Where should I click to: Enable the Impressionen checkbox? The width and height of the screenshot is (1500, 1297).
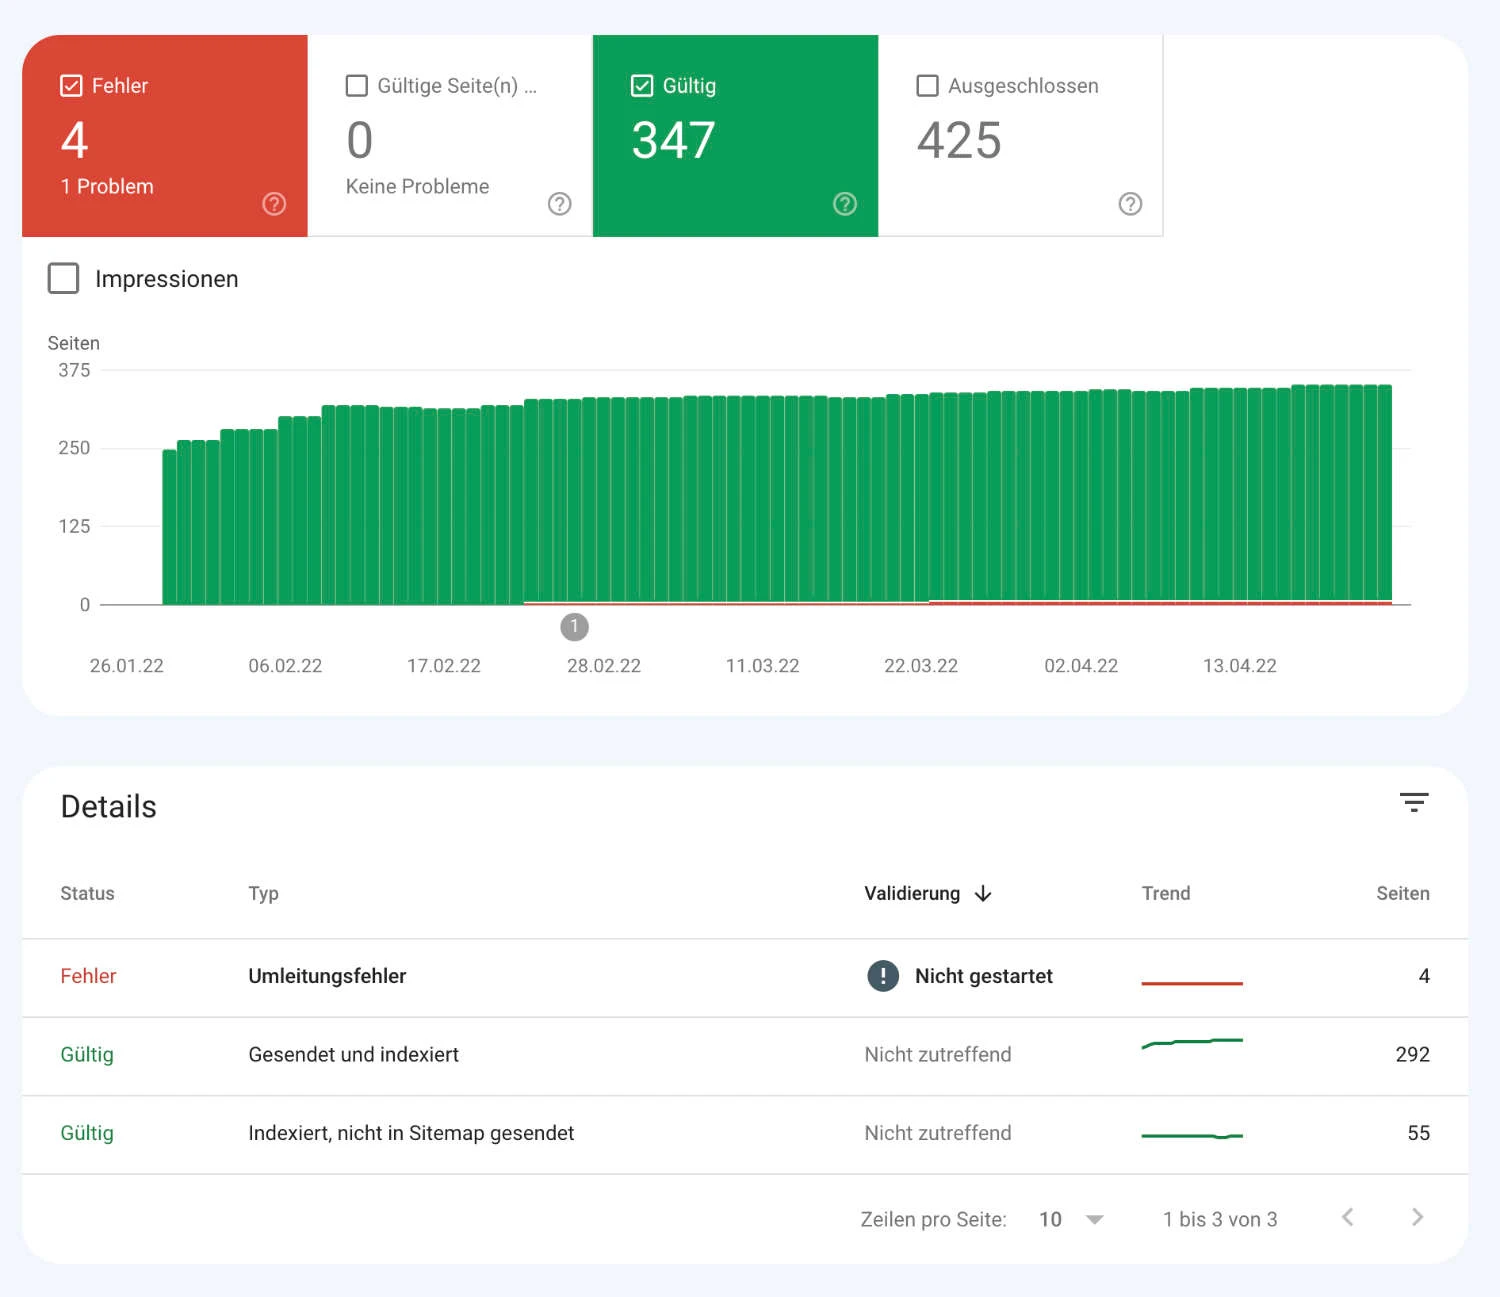coord(63,278)
